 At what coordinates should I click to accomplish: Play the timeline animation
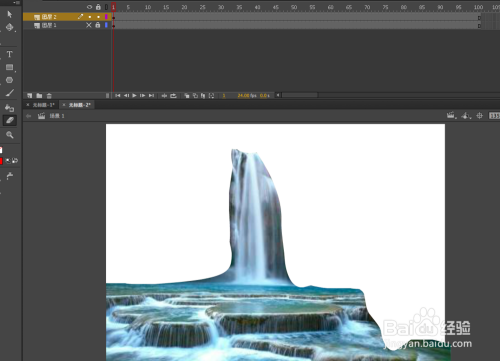pyautogui.click(x=134, y=96)
